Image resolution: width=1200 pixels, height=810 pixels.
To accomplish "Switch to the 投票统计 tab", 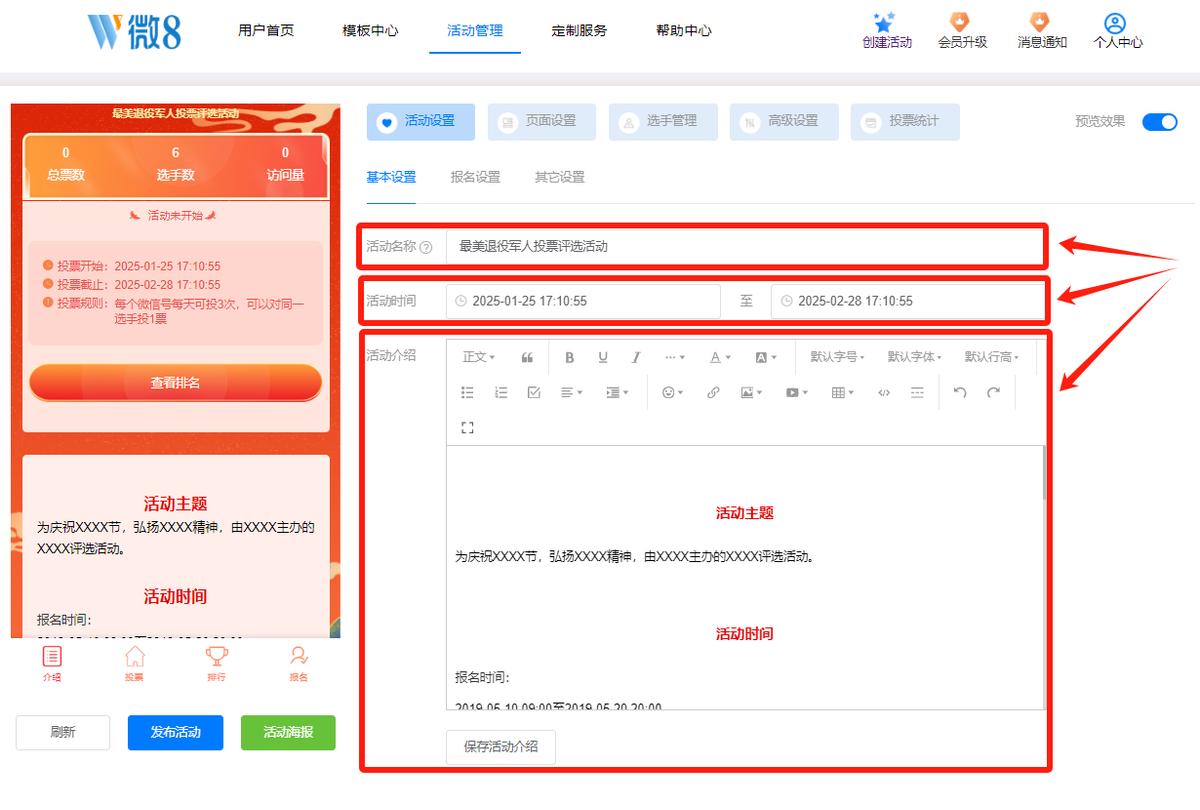I will click(x=905, y=121).
